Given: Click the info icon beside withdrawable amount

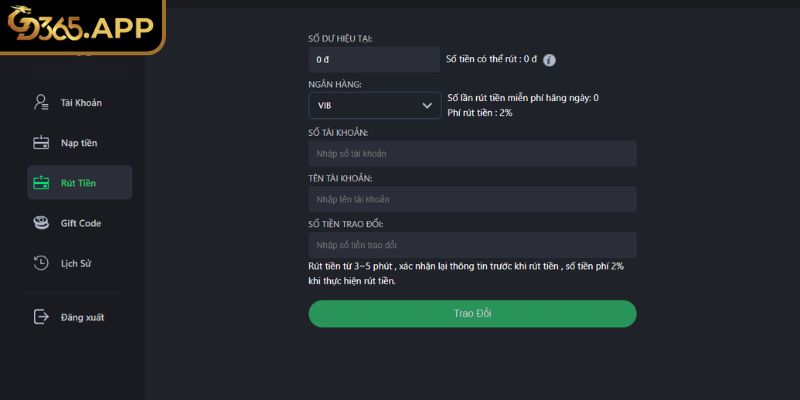Looking at the screenshot, I should click(x=549, y=60).
